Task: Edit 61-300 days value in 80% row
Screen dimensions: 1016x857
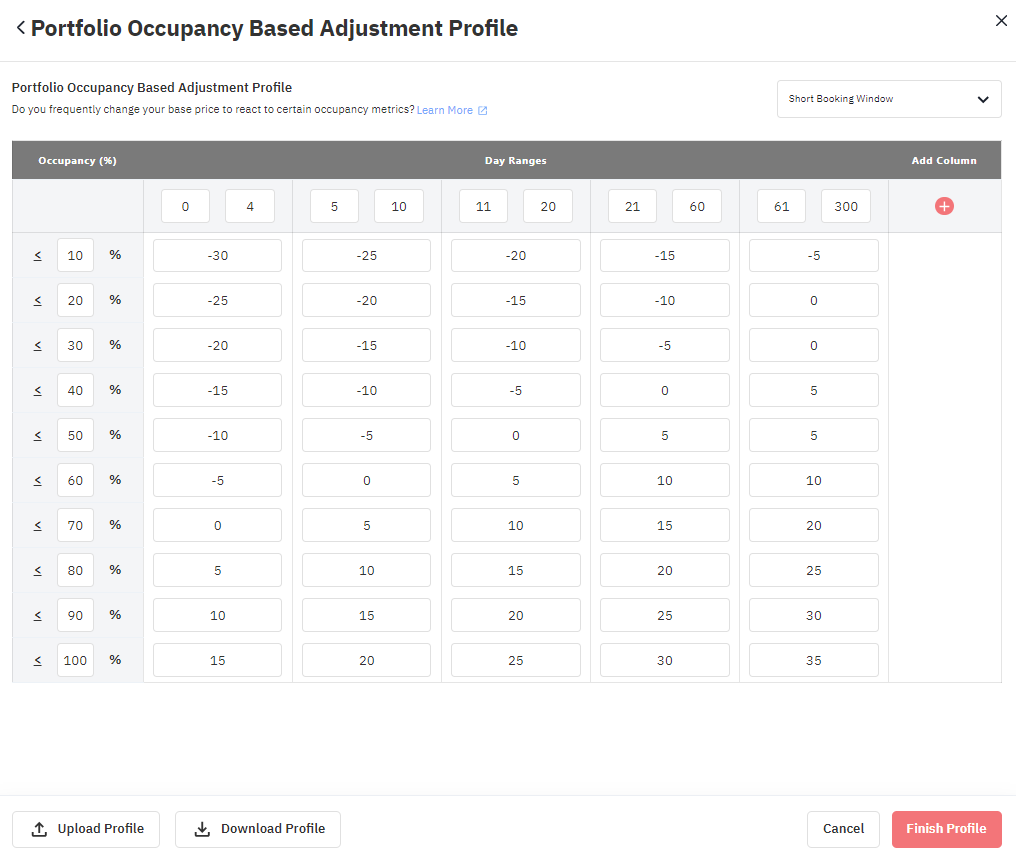Action: pyautogui.click(x=814, y=571)
